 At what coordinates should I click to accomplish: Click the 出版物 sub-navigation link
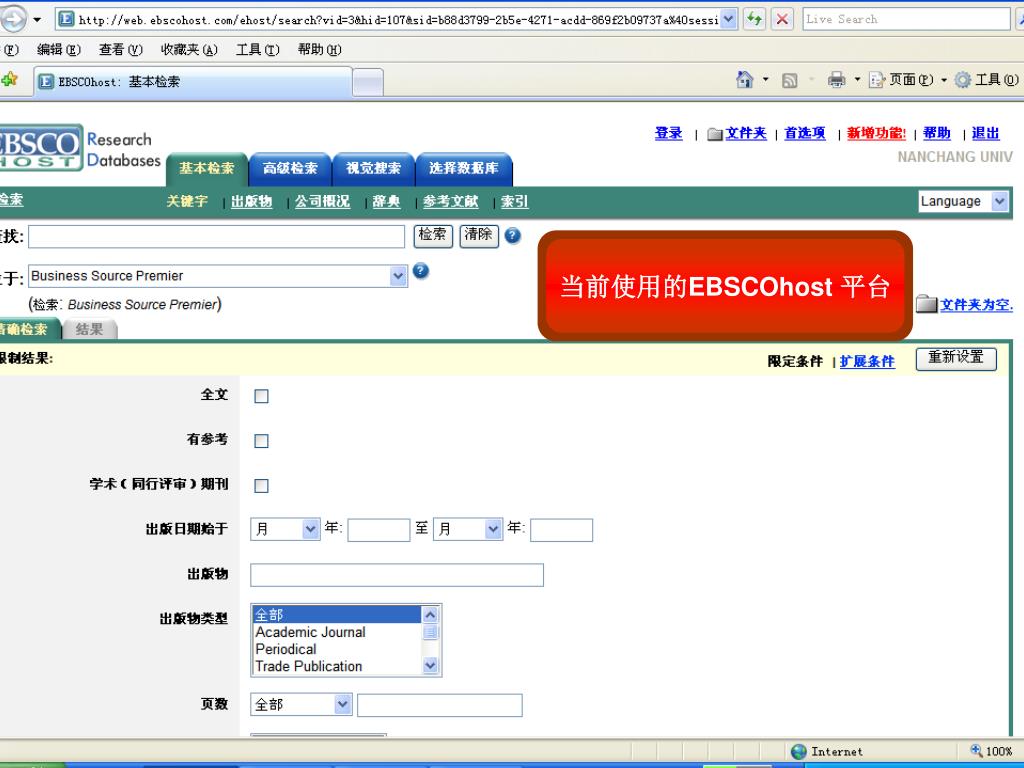(251, 202)
